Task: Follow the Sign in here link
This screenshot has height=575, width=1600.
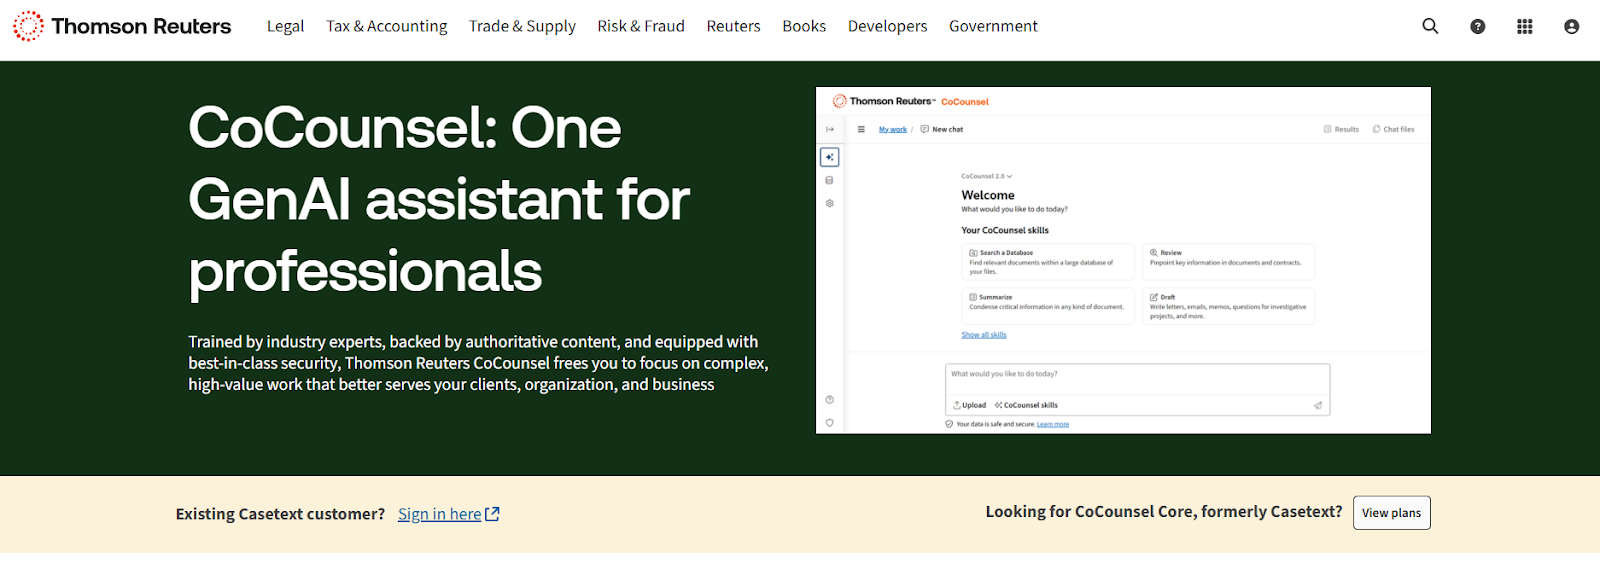Action: coord(440,514)
